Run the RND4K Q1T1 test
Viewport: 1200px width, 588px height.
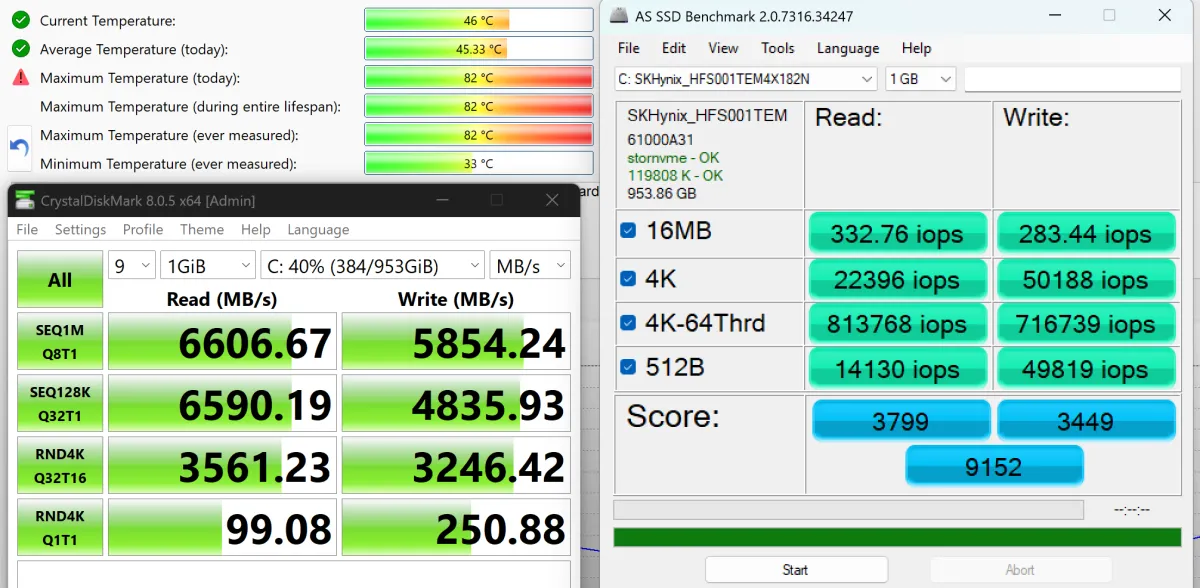[60, 528]
